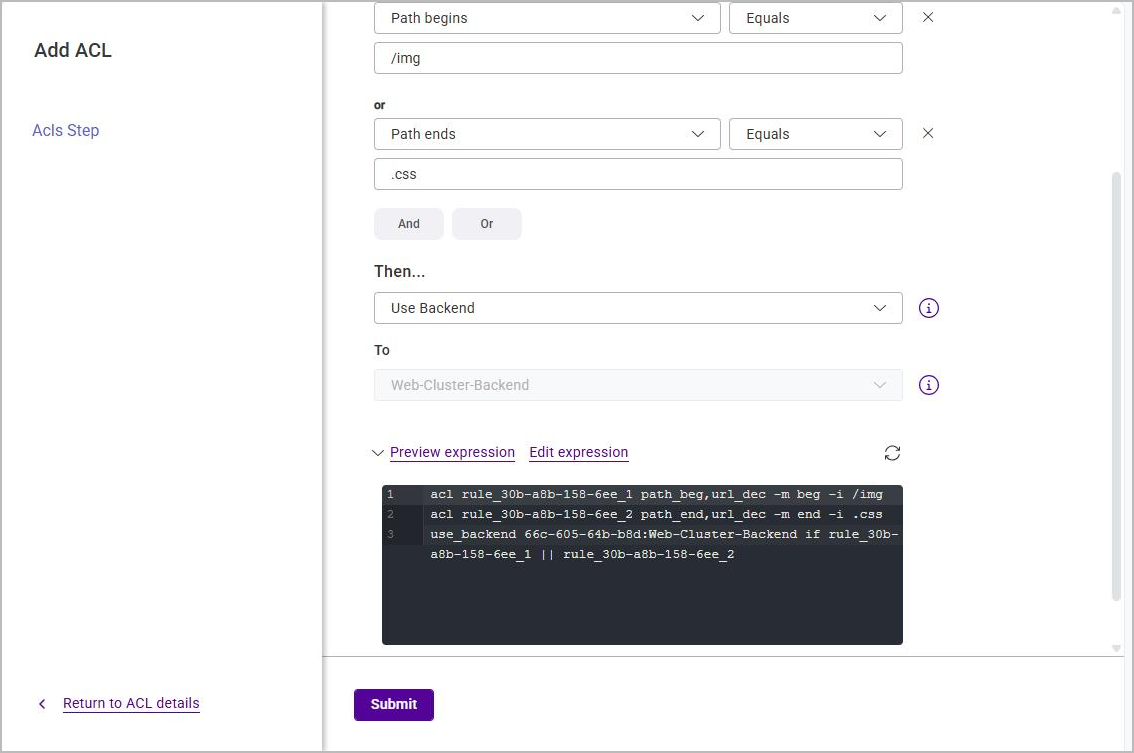Collapse the Preview expression section
Image resolution: width=1134 pixels, height=753 pixels.
click(x=378, y=453)
